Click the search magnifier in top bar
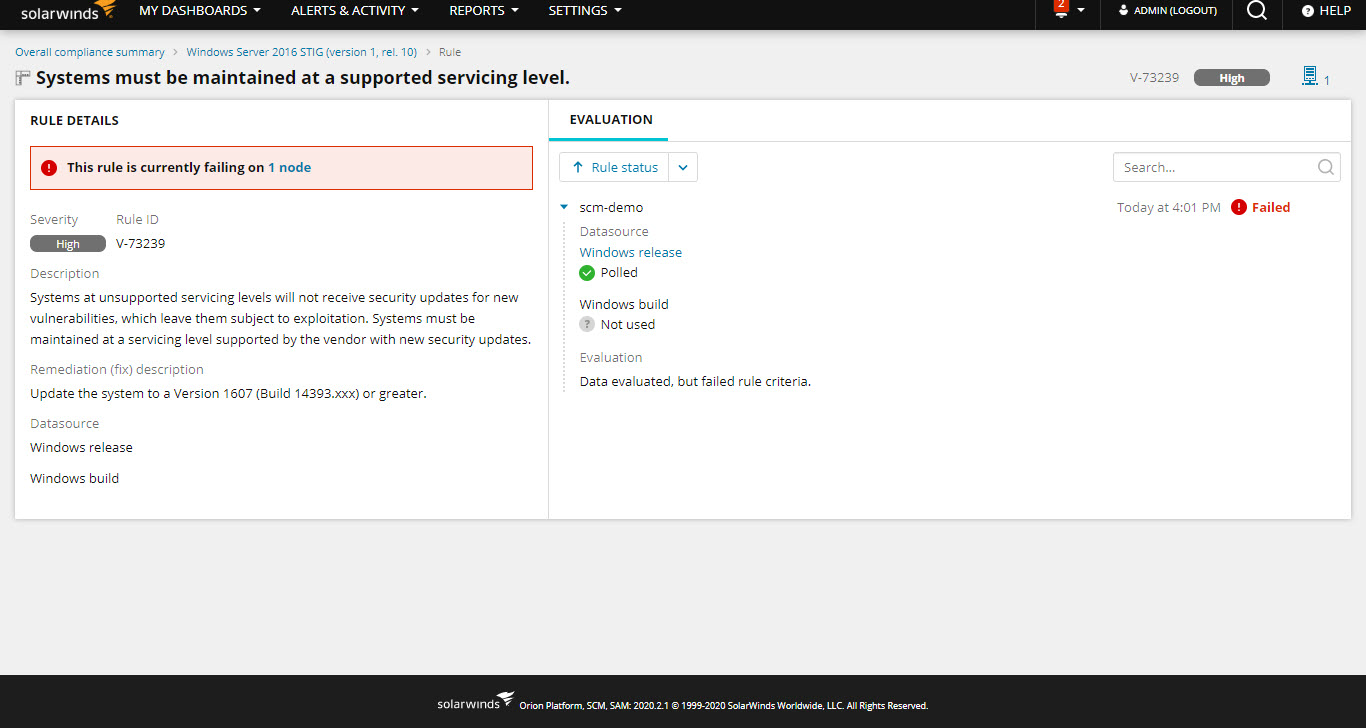This screenshot has width=1366, height=728. click(x=1257, y=10)
